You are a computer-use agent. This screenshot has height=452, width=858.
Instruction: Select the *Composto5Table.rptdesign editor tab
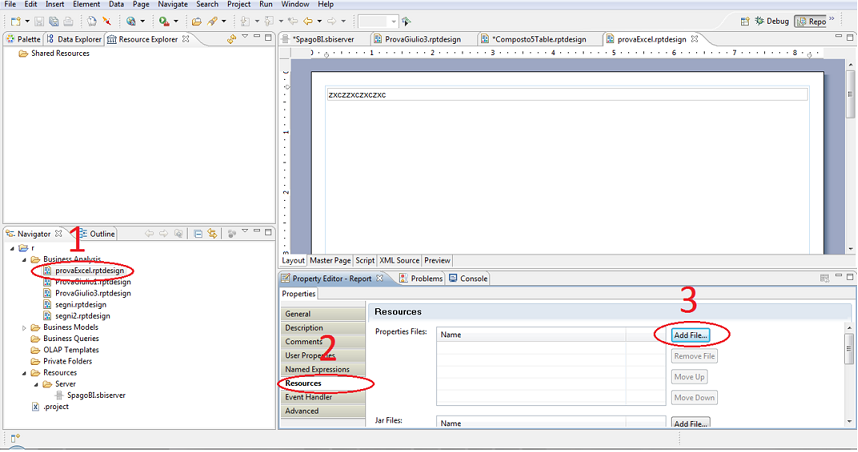[x=534, y=39]
